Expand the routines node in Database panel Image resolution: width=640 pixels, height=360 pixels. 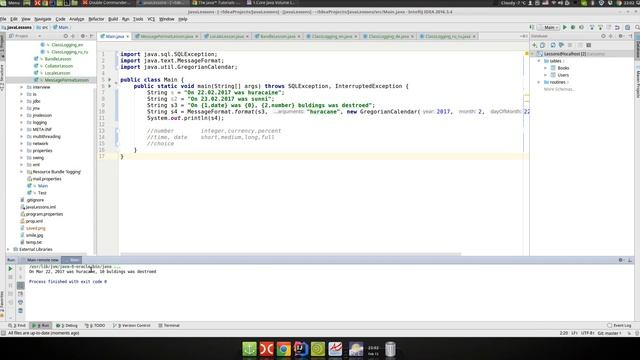pos(539,82)
